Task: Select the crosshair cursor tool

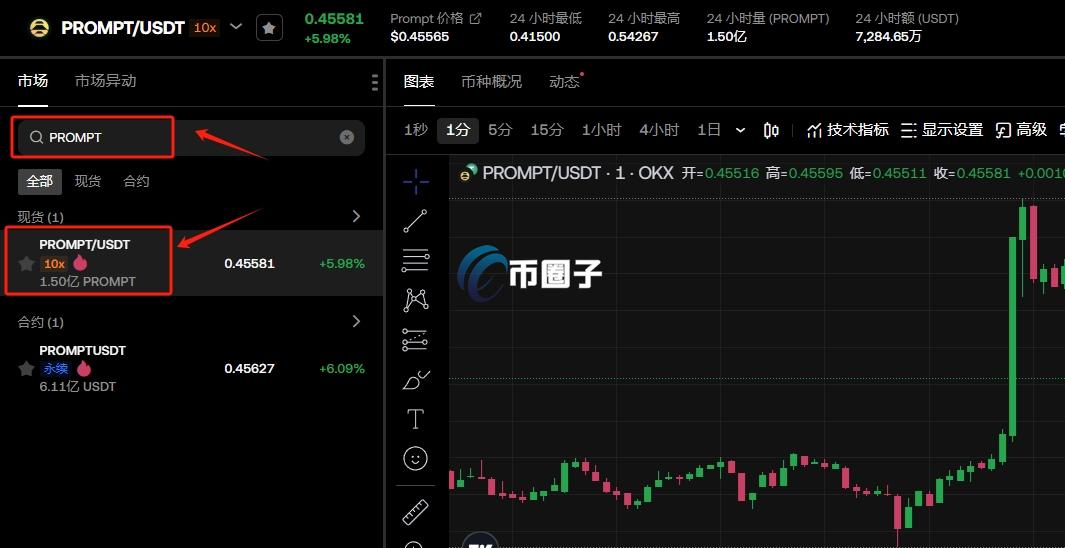Action: 416,181
